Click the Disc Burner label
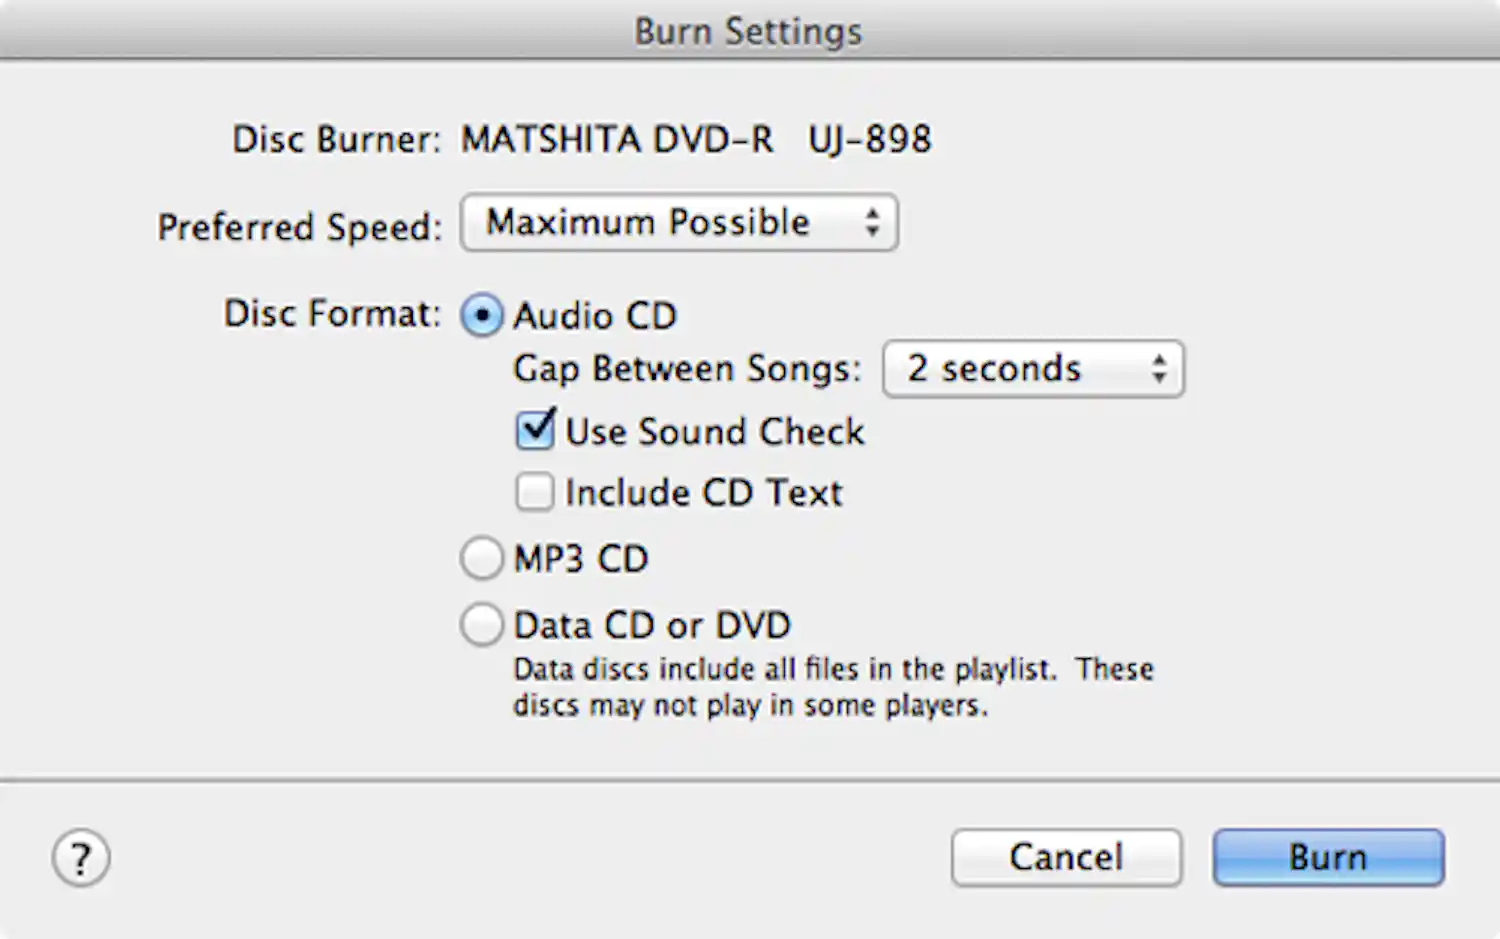Viewport: 1500px width, 939px height. pyautogui.click(x=336, y=139)
